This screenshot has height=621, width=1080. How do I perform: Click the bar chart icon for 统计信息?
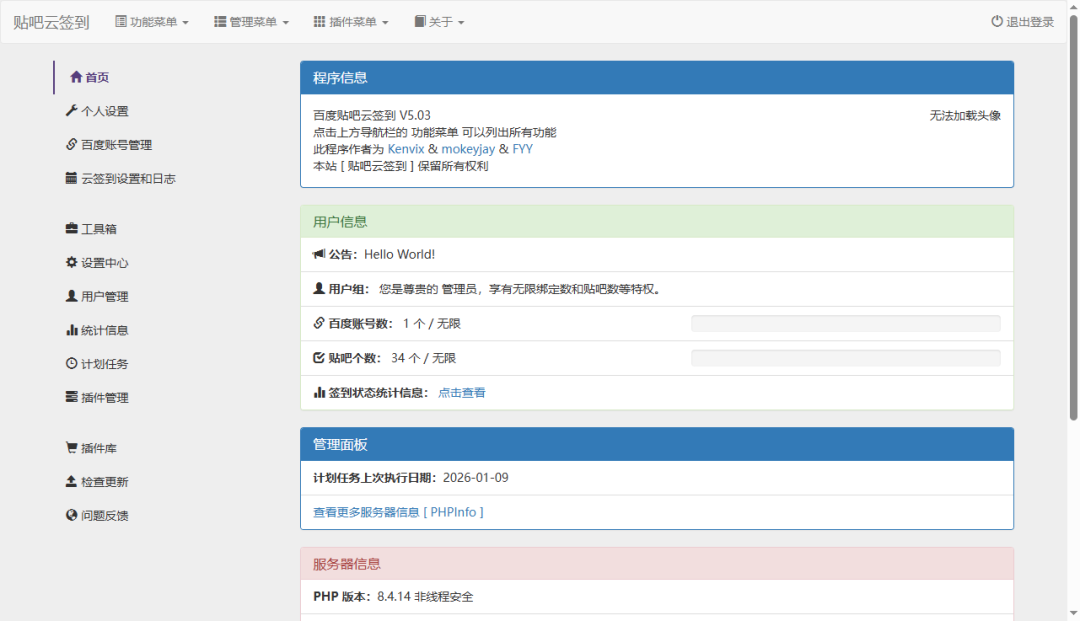click(x=71, y=330)
